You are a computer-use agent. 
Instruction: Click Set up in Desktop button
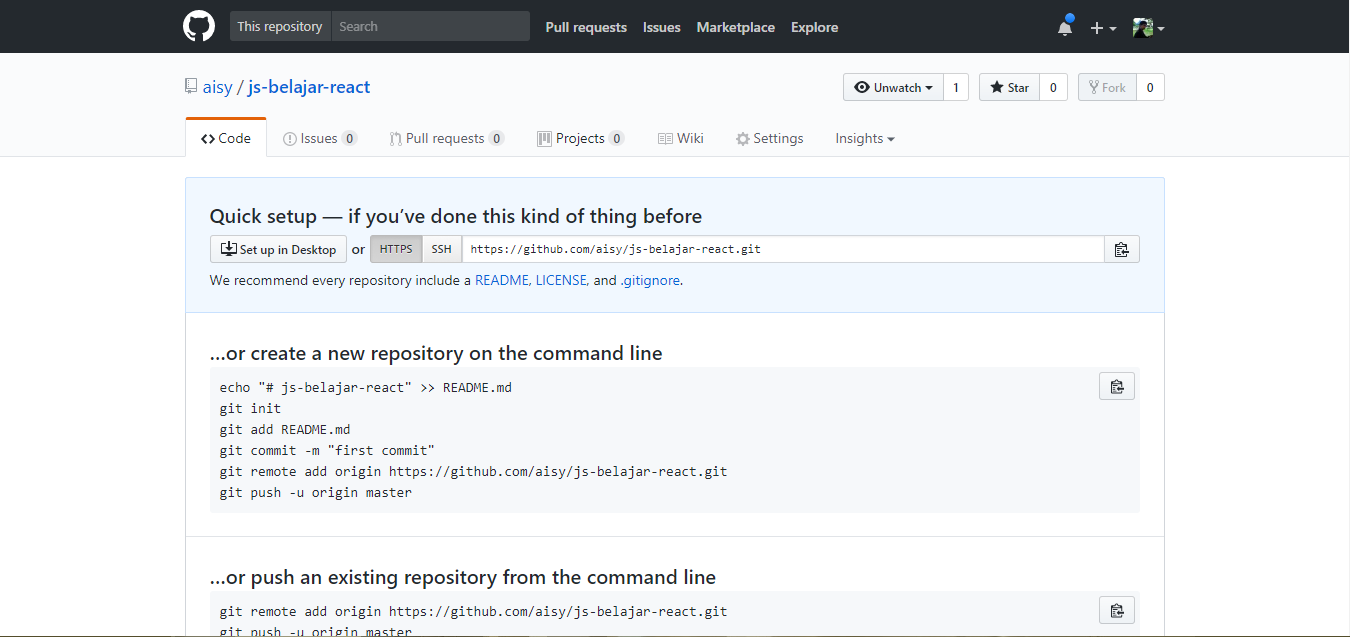pyautogui.click(x=278, y=250)
